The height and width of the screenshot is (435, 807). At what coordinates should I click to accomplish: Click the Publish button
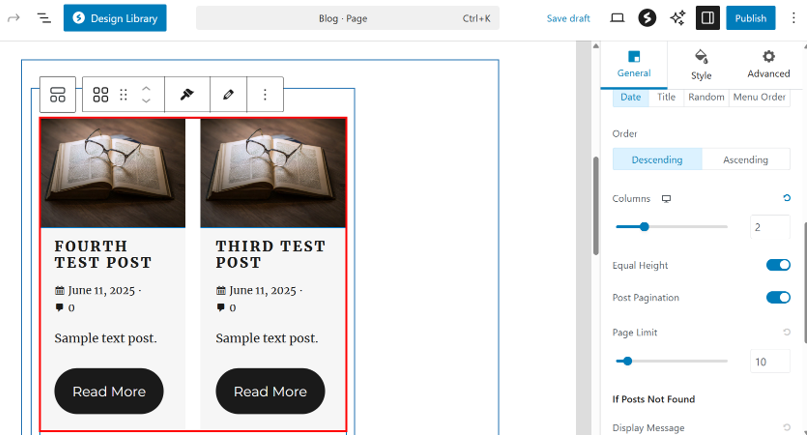750,18
